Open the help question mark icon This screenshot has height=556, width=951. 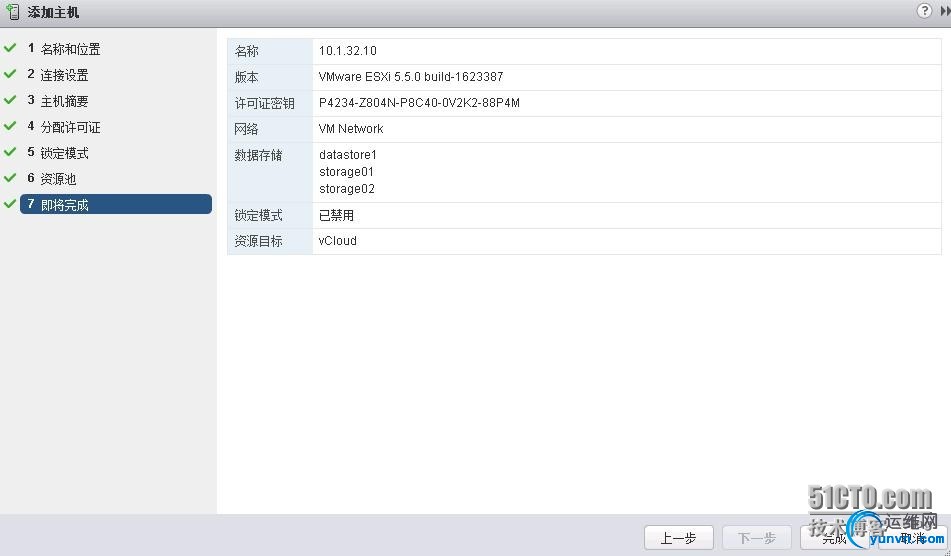pos(924,11)
